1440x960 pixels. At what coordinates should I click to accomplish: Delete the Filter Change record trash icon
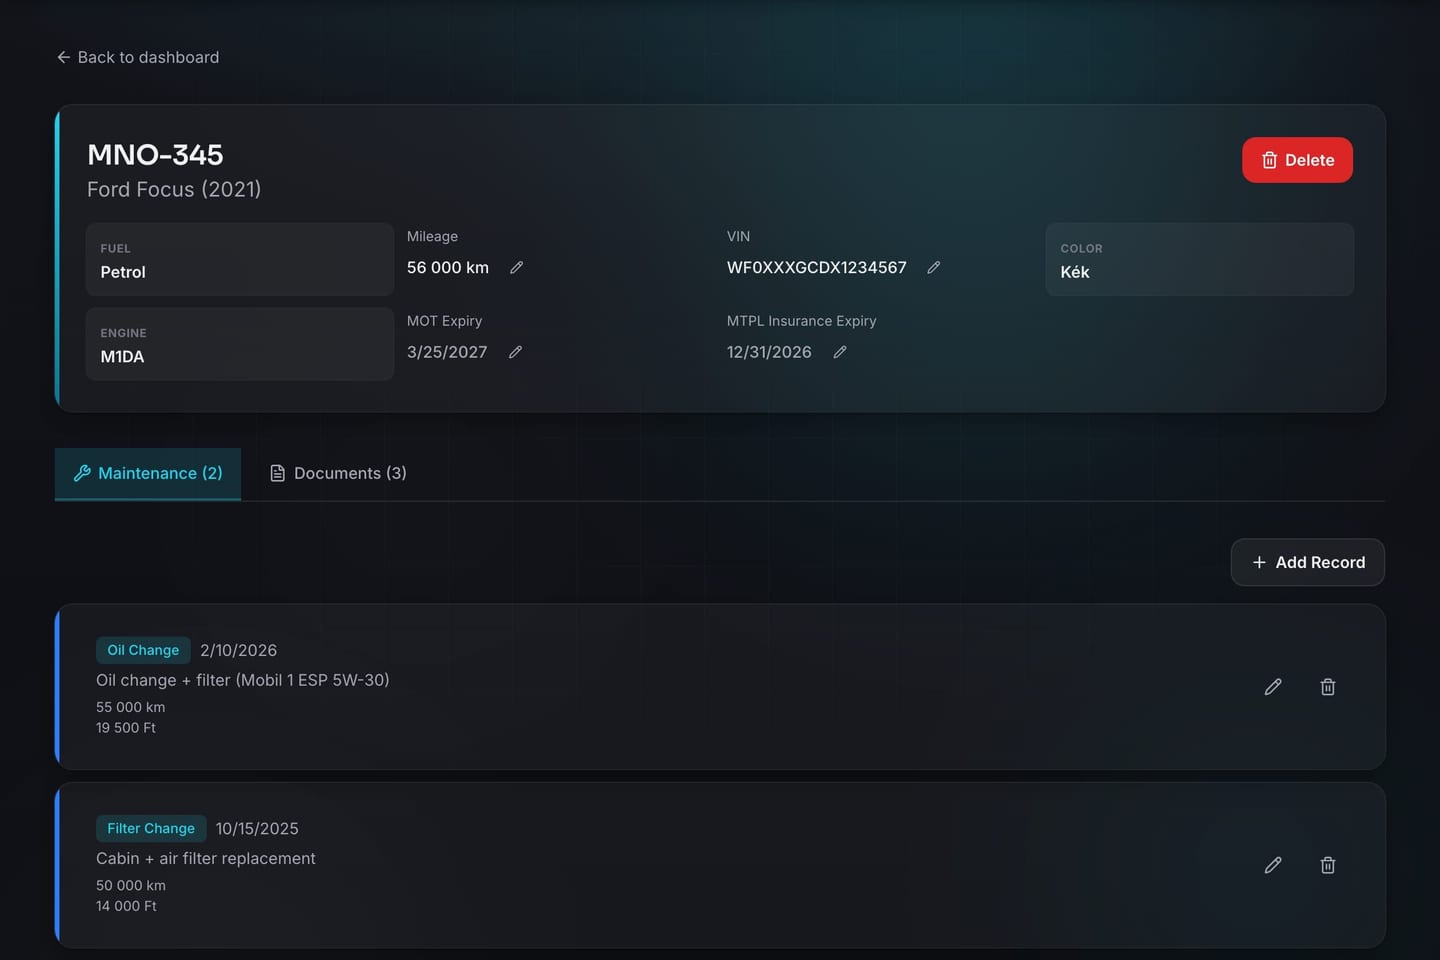point(1328,865)
